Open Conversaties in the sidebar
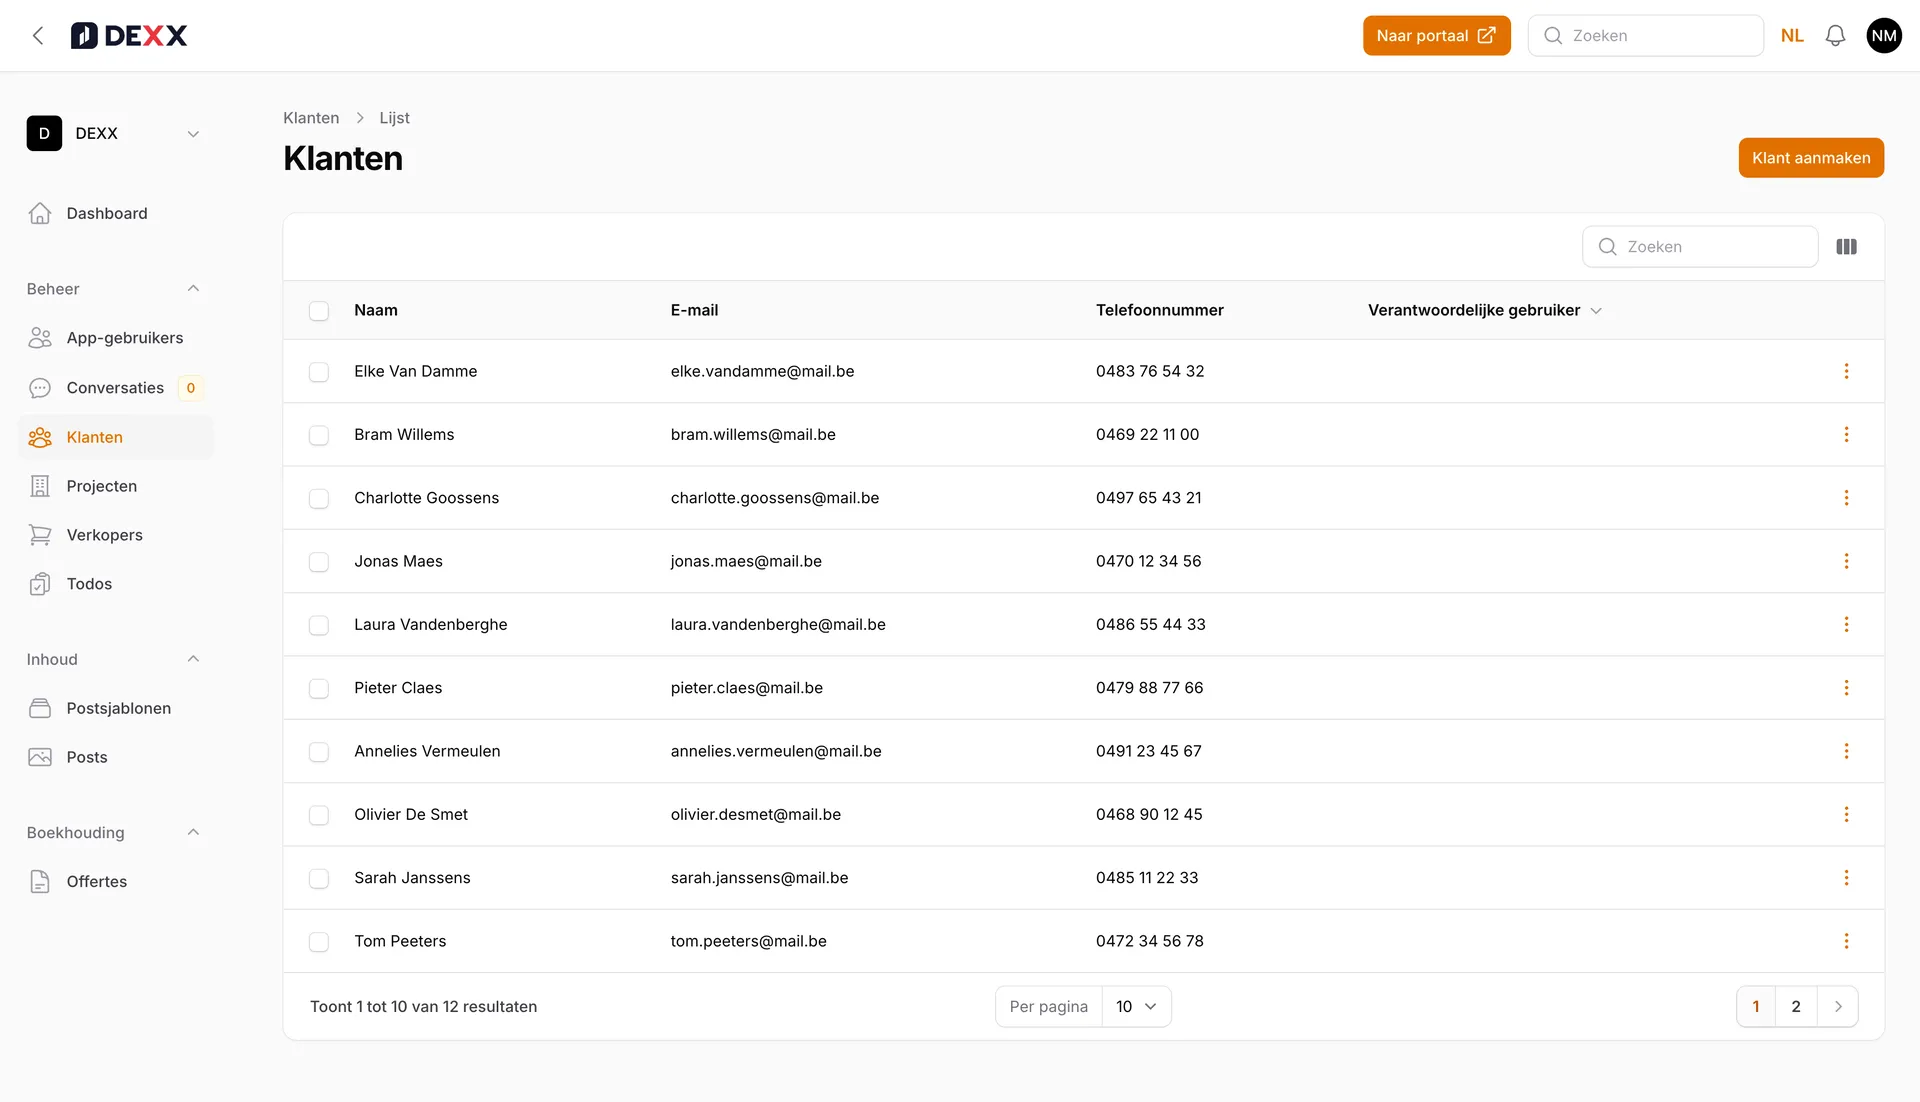1920x1102 pixels. coord(115,388)
